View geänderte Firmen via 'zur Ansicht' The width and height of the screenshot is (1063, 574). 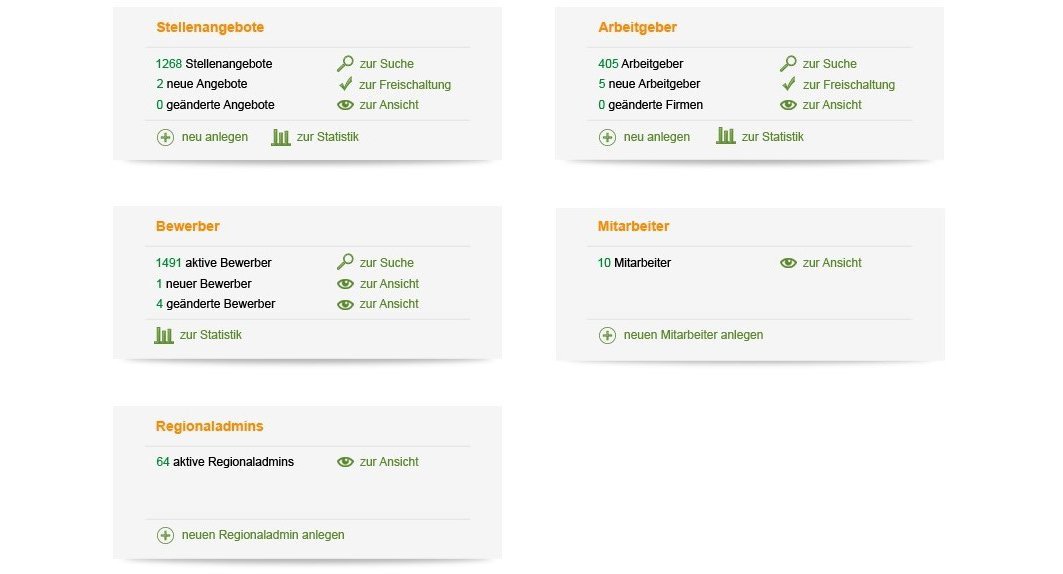(831, 105)
